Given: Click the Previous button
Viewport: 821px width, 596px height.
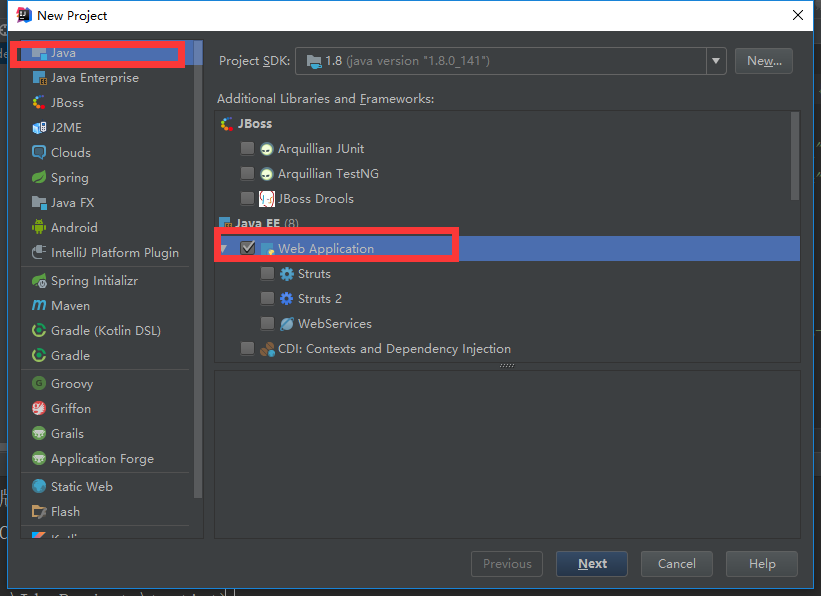Looking at the screenshot, I should click(x=507, y=564).
